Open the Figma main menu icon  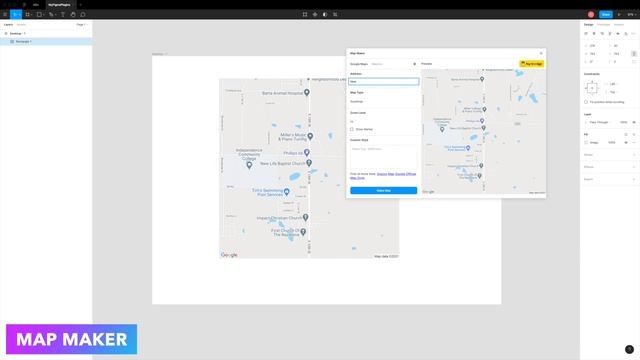pos(5,14)
